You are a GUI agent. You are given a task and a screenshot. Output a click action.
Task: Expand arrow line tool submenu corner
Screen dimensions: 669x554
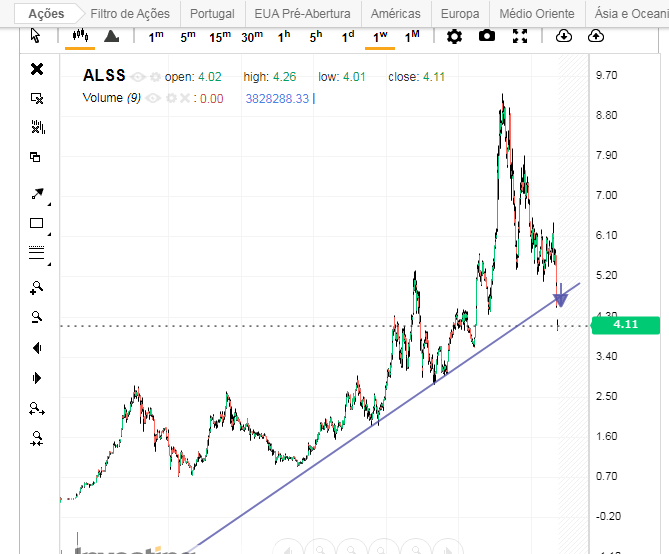pos(49,204)
